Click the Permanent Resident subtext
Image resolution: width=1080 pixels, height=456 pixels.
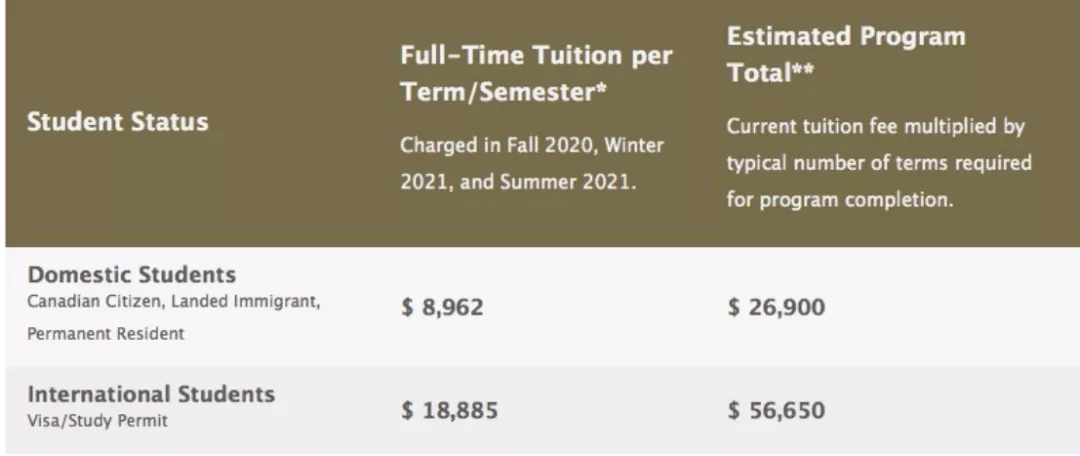pos(106,334)
